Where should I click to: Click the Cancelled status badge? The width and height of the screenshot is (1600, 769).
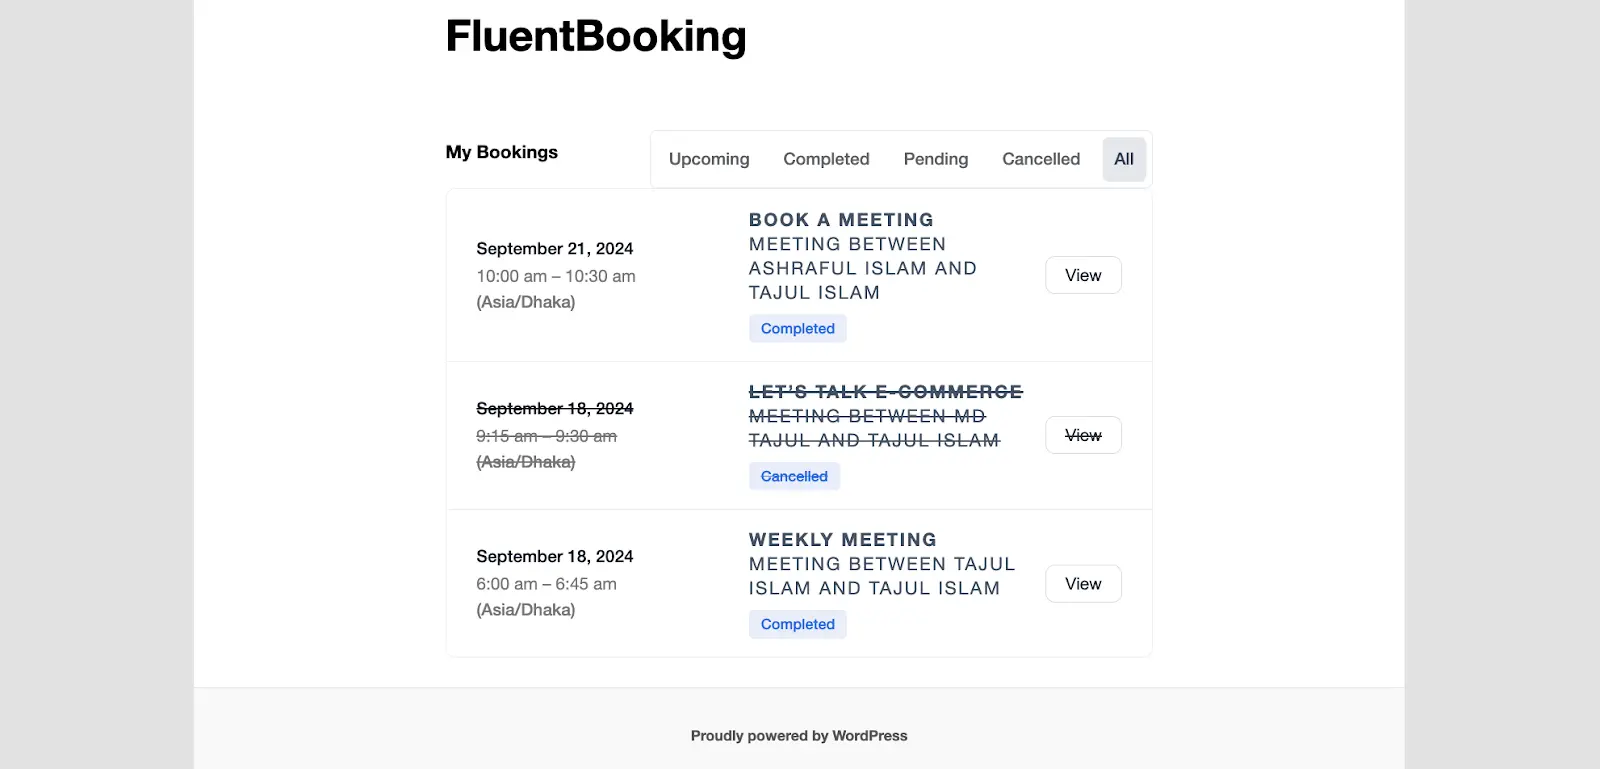tap(794, 476)
